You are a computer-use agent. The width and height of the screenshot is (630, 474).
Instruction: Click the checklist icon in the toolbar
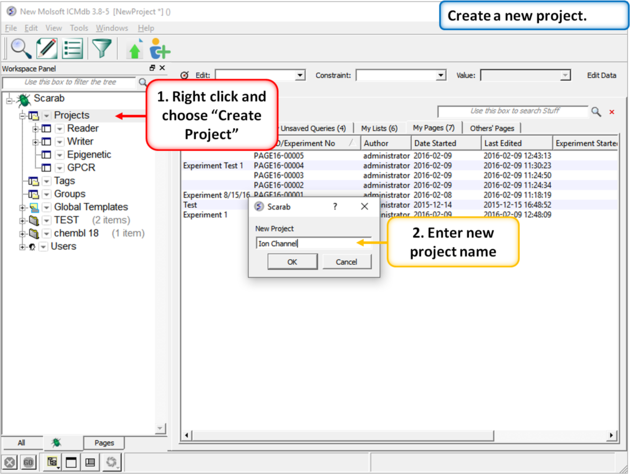pyautogui.click(x=73, y=48)
